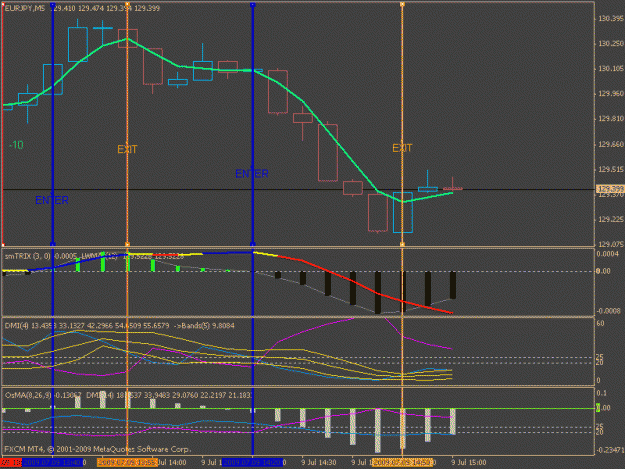Click the first blue ENTER label
The image size is (625, 469).
52,200
